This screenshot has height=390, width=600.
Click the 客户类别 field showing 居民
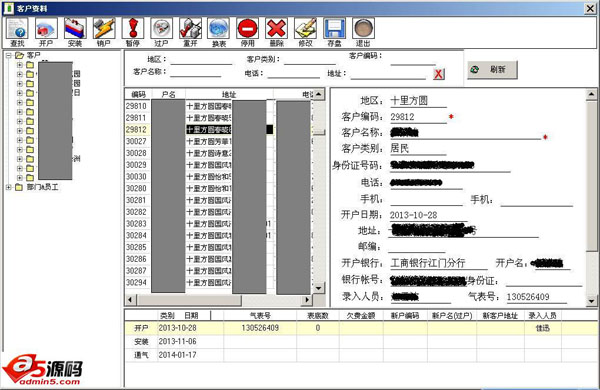pyautogui.click(x=418, y=148)
